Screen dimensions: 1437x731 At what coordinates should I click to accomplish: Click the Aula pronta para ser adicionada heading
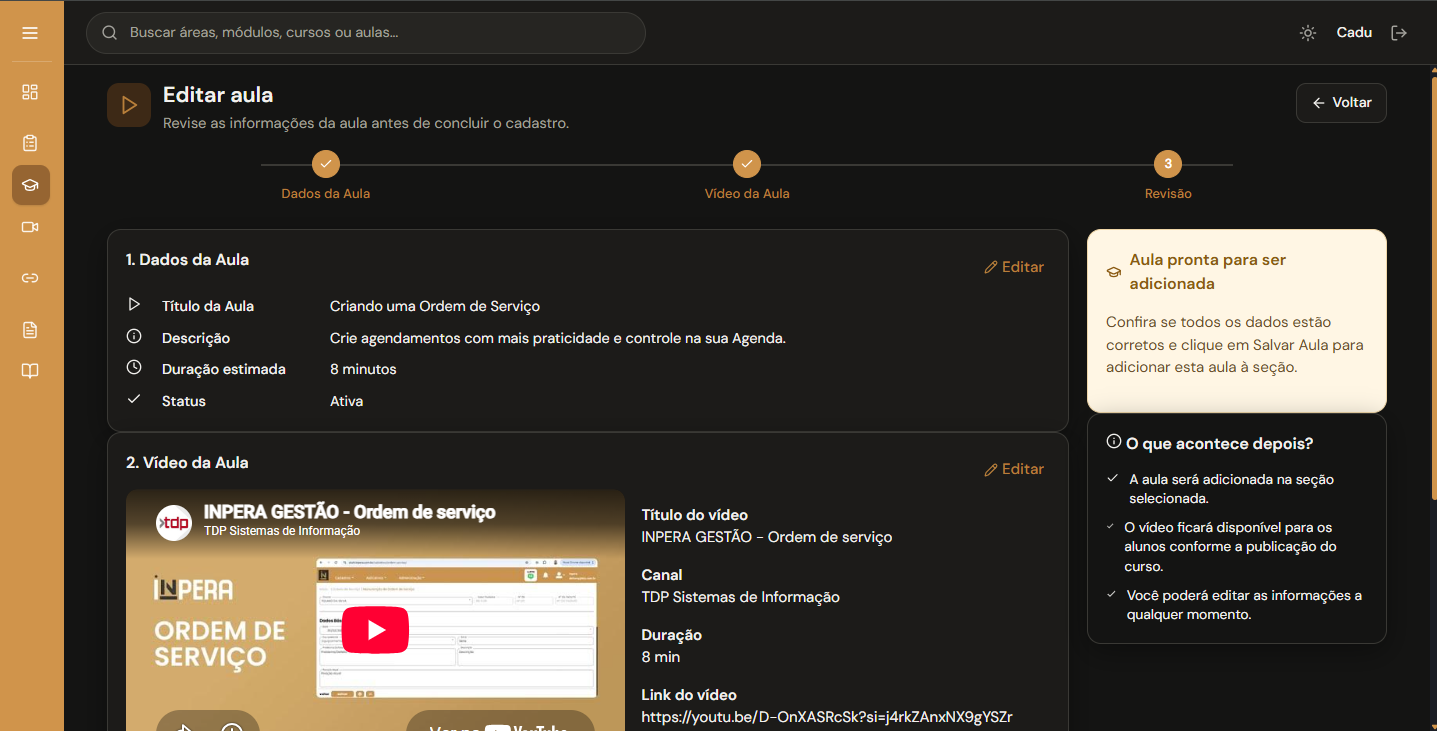coord(1207,272)
